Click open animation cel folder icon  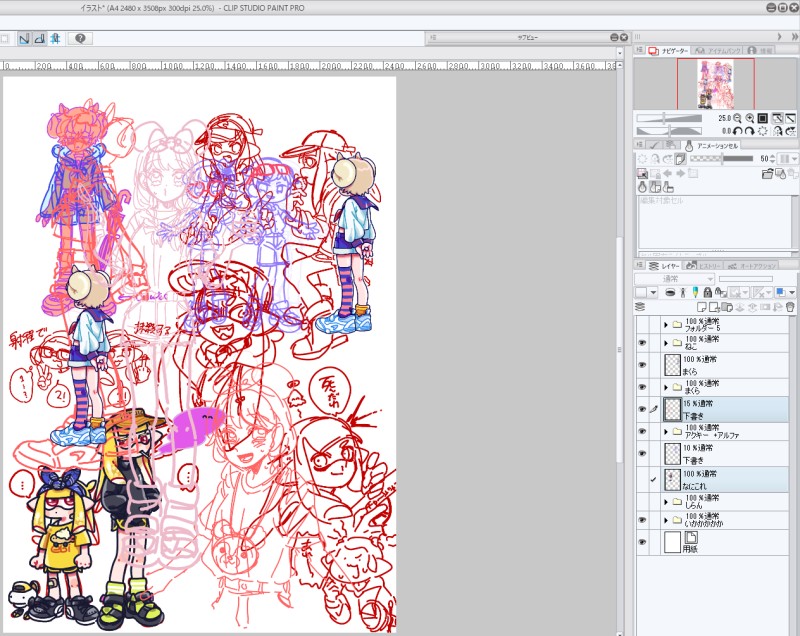coord(767,174)
